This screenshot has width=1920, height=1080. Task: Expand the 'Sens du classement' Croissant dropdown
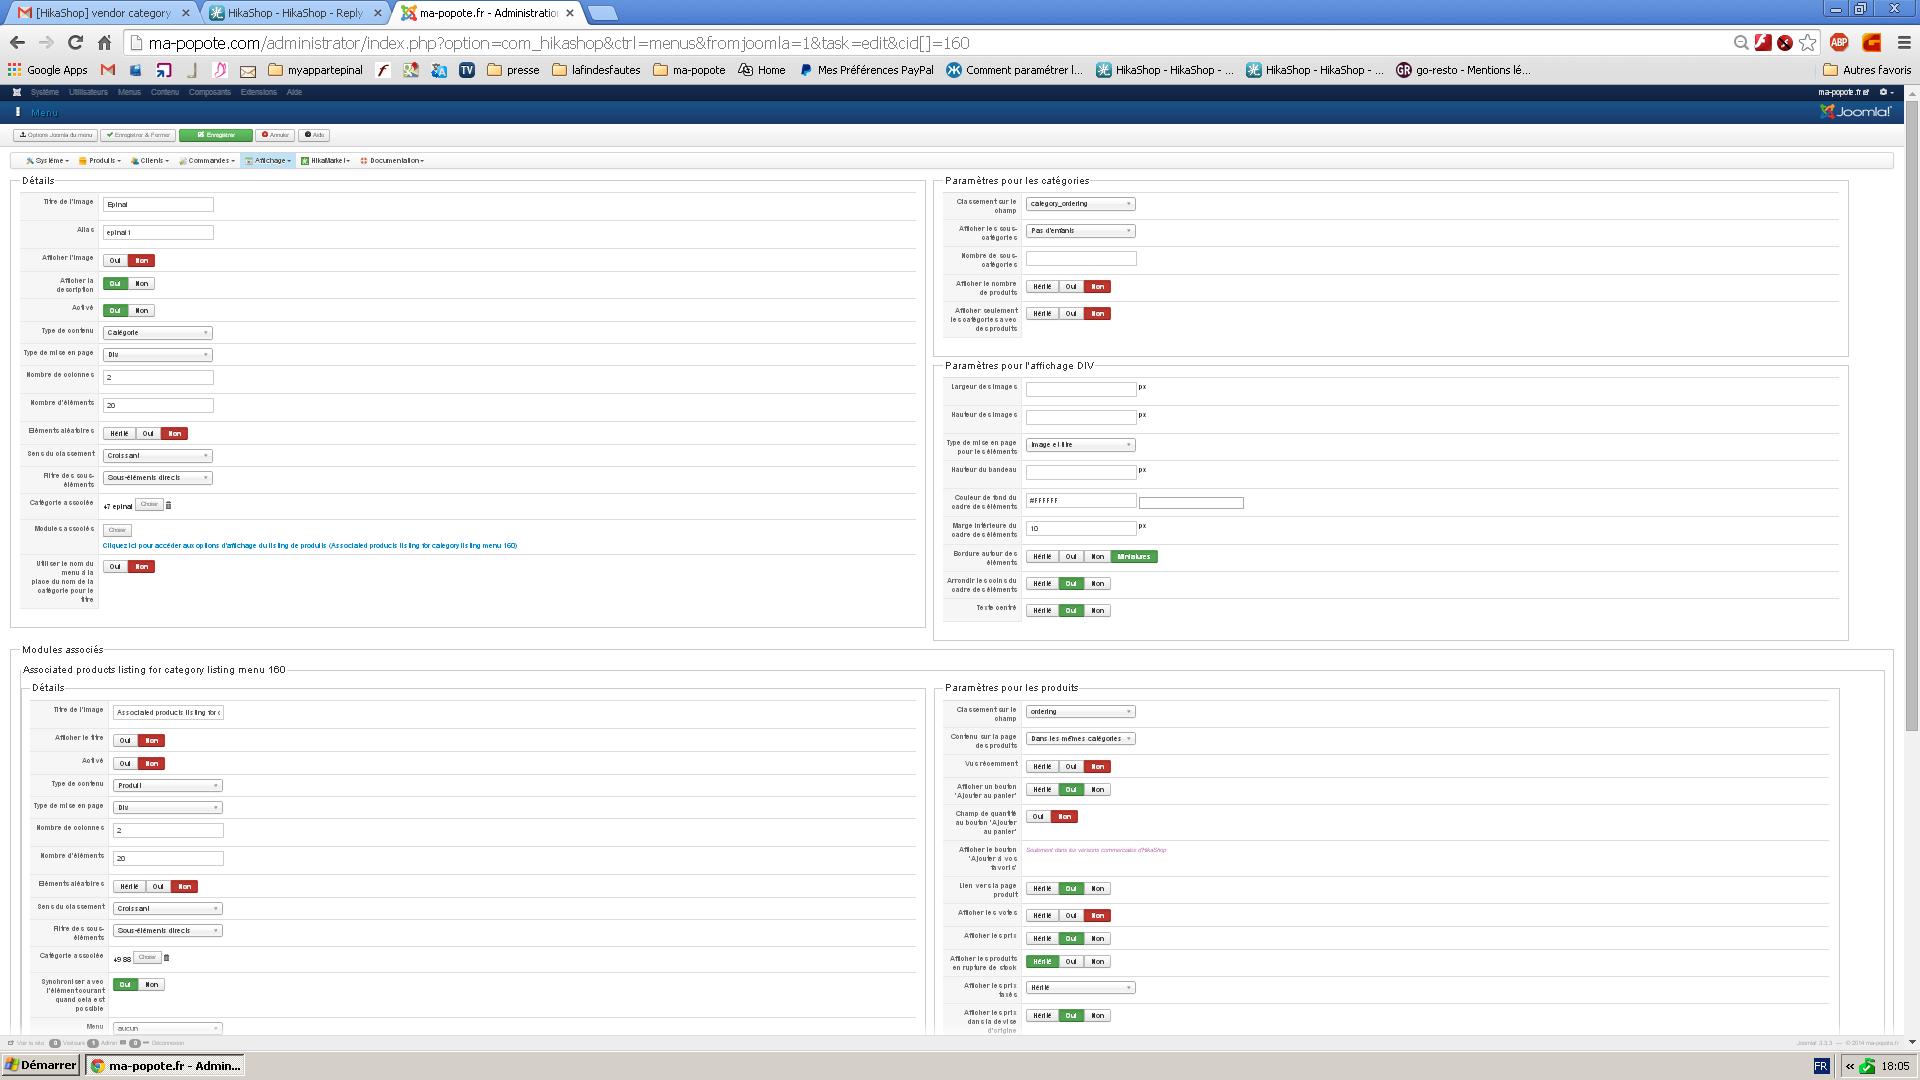[x=157, y=455]
